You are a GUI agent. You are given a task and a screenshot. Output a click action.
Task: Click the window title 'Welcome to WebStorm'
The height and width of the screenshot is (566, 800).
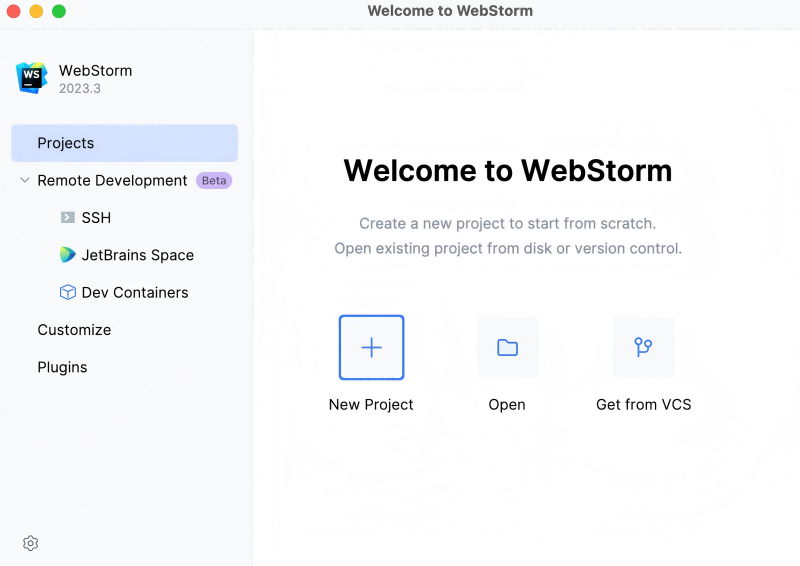coord(450,11)
